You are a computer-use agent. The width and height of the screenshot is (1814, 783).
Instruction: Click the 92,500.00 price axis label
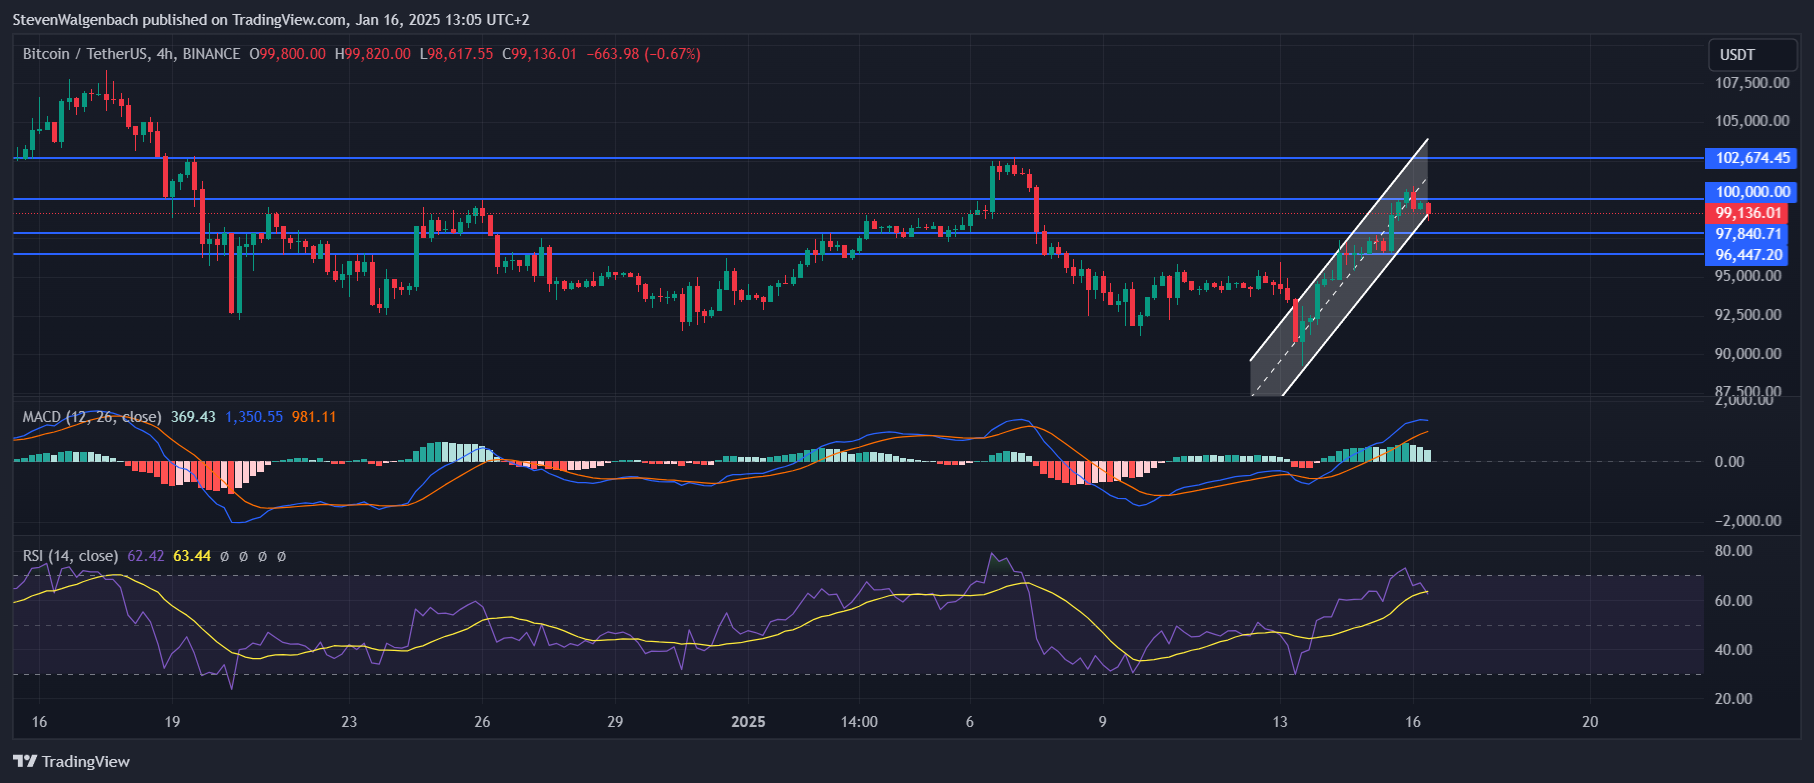coord(1748,315)
